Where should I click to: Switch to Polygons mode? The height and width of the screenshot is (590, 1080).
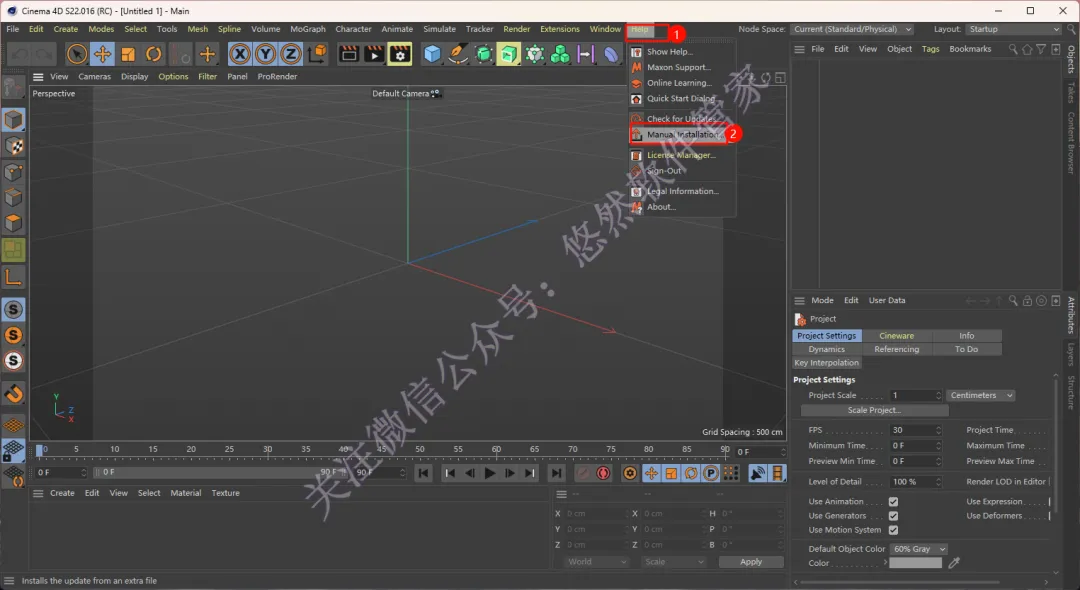click(x=13, y=223)
